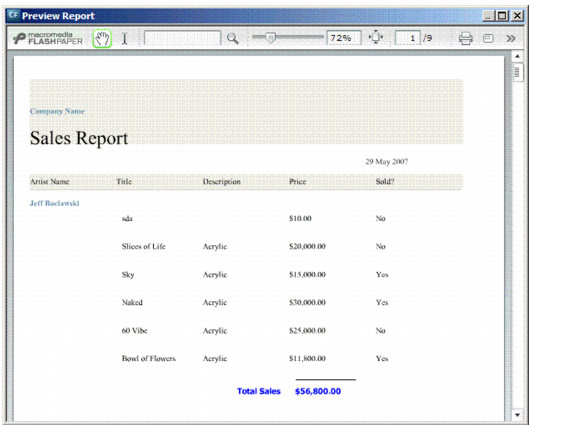Click the current page number field

tap(407, 38)
